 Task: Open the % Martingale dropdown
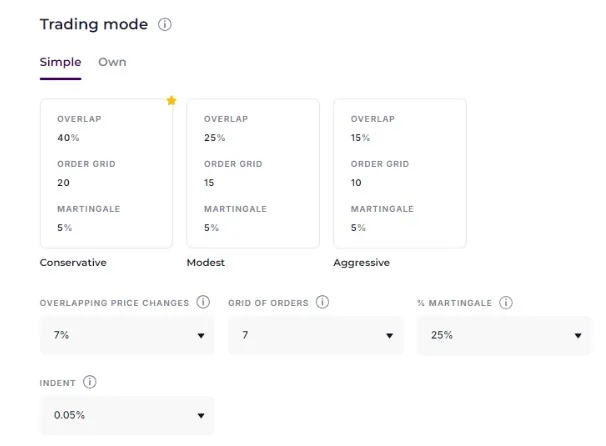pyautogui.click(x=504, y=336)
